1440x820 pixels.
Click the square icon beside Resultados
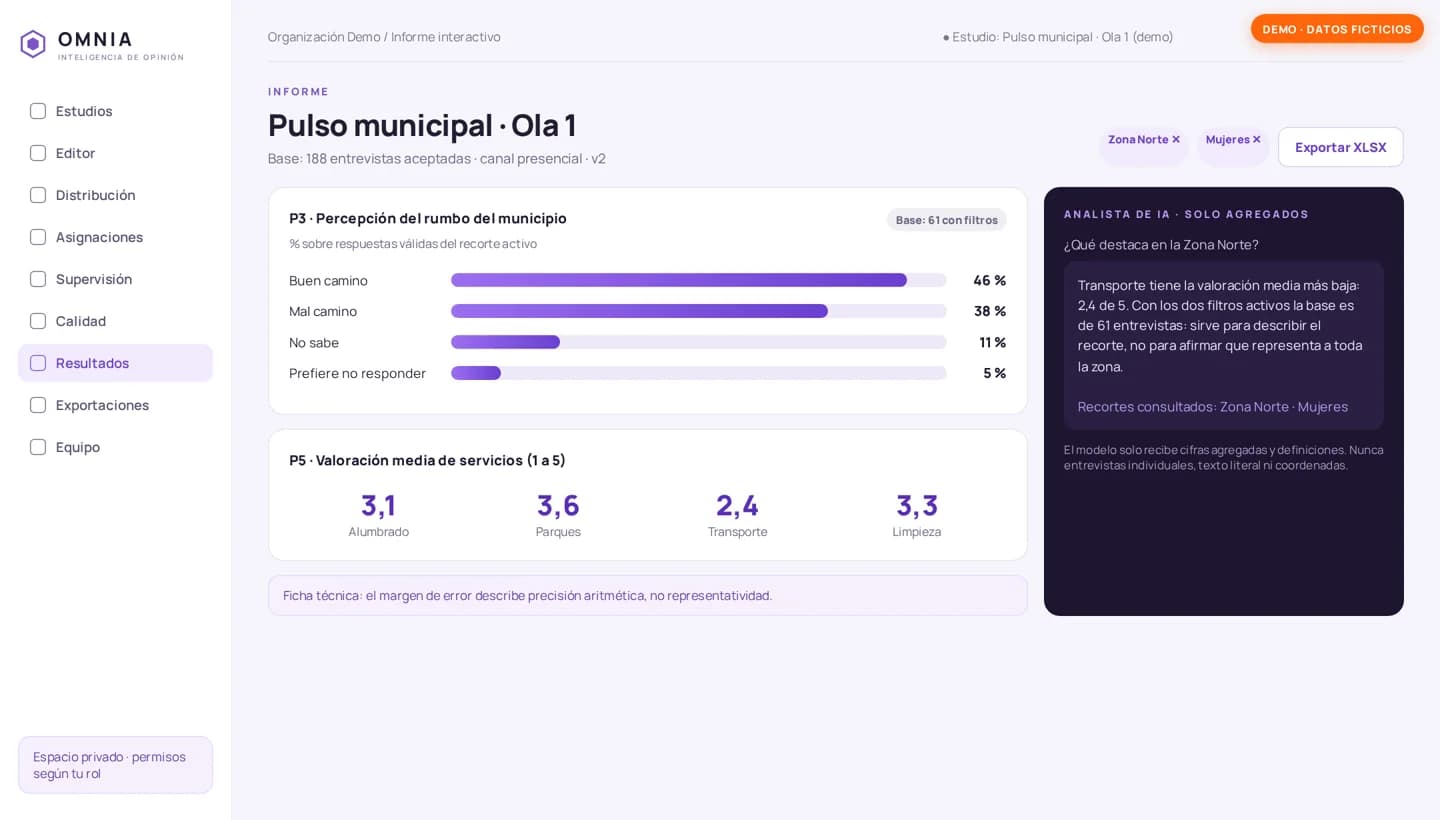point(38,363)
